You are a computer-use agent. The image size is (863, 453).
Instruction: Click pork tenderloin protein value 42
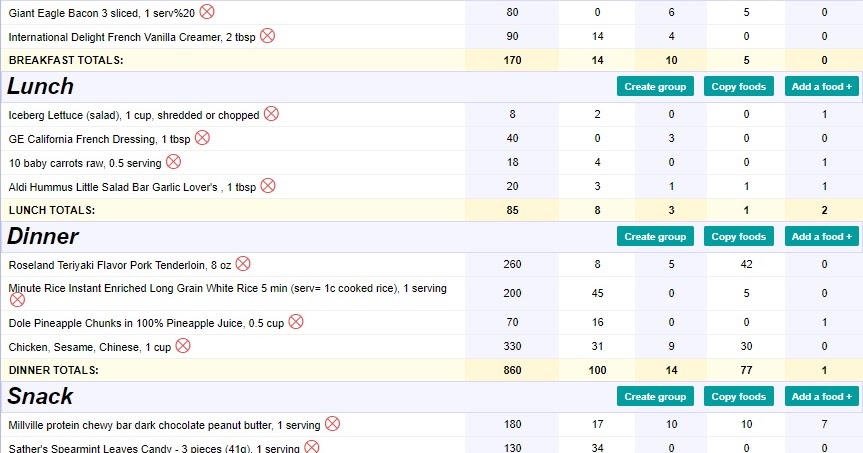point(746,264)
